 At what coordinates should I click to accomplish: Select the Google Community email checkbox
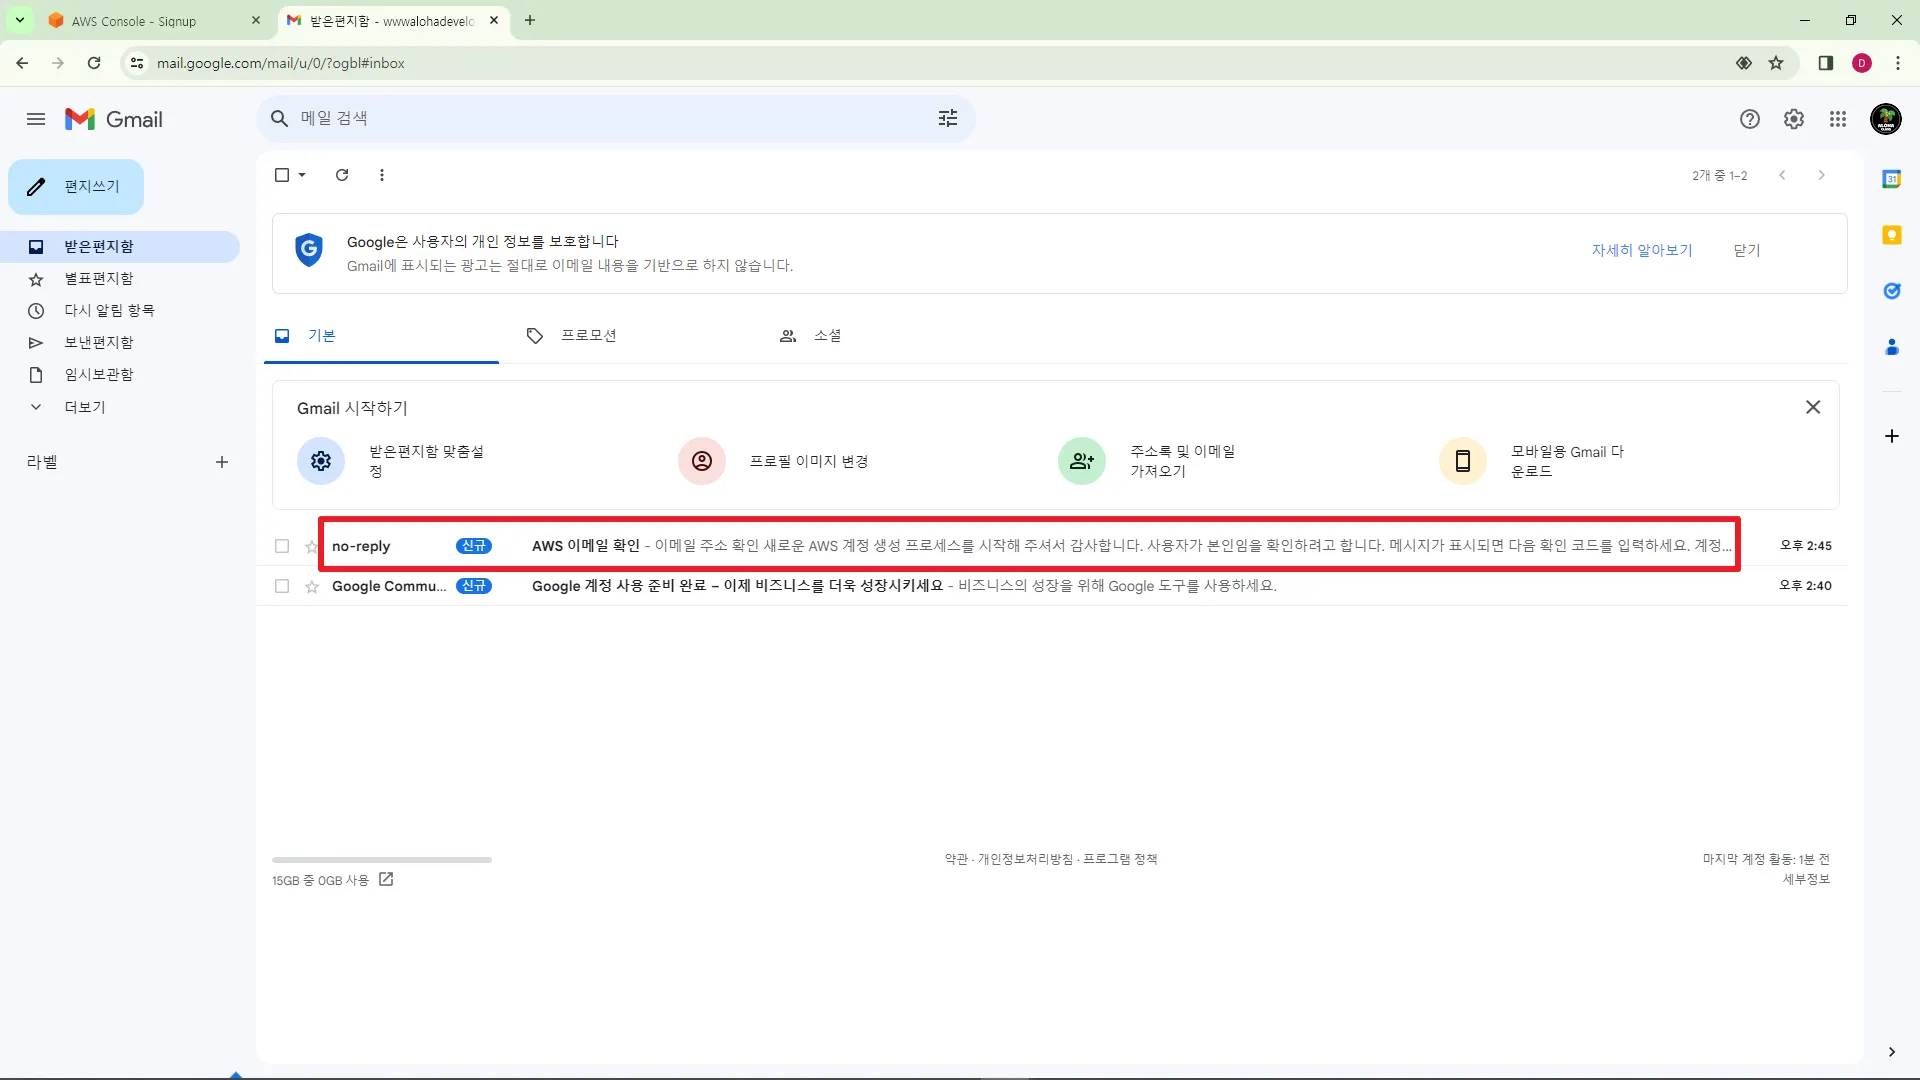pos(282,586)
